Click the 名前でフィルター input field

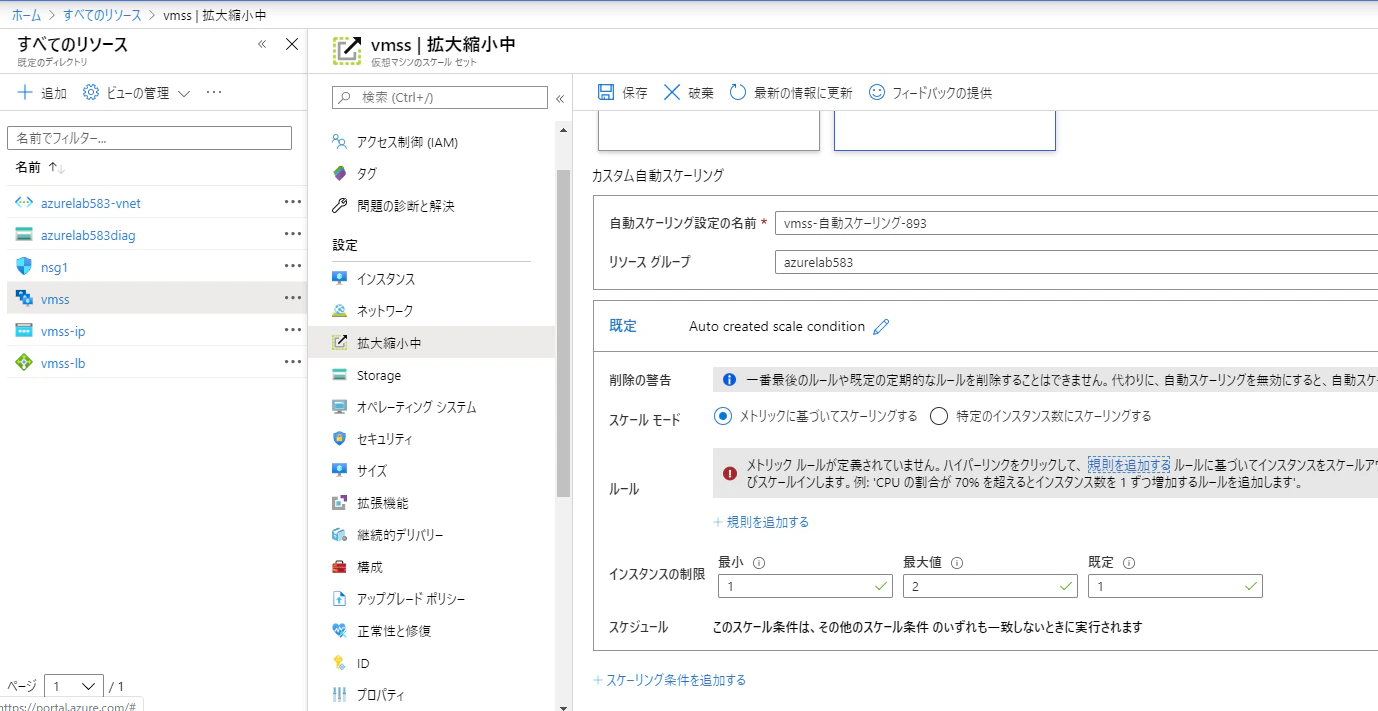pyautogui.click(x=149, y=138)
